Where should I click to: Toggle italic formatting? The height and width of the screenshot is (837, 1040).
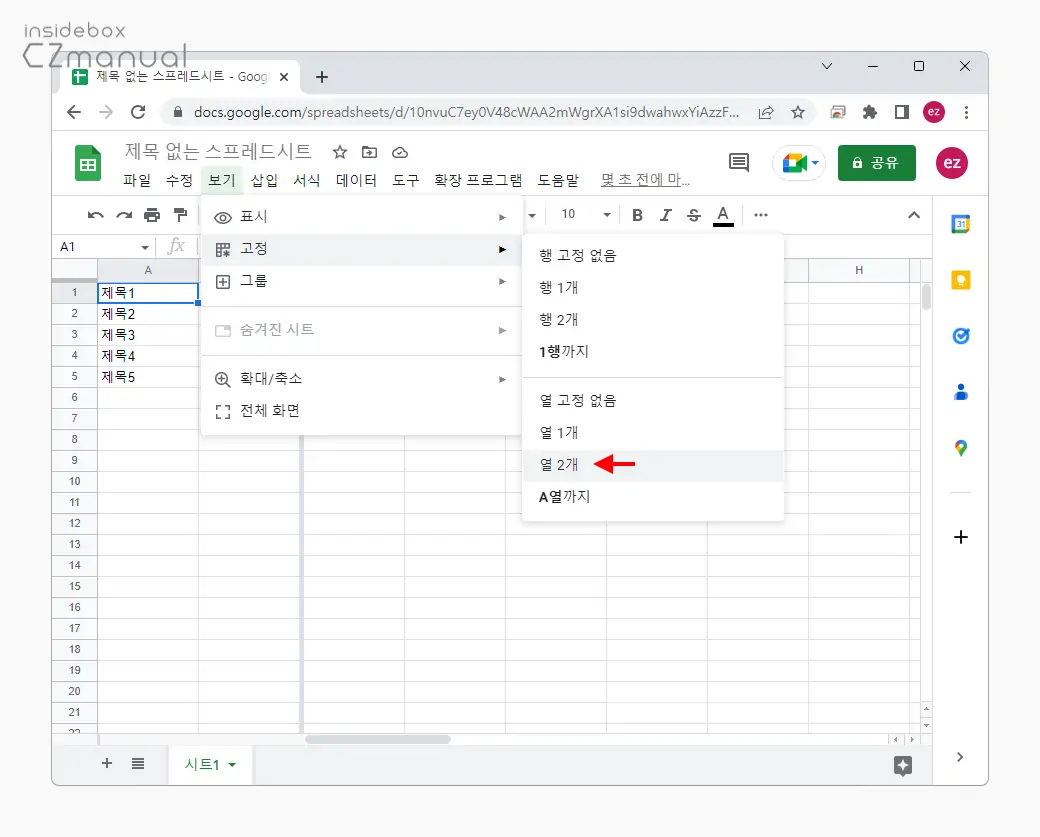[666, 214]
